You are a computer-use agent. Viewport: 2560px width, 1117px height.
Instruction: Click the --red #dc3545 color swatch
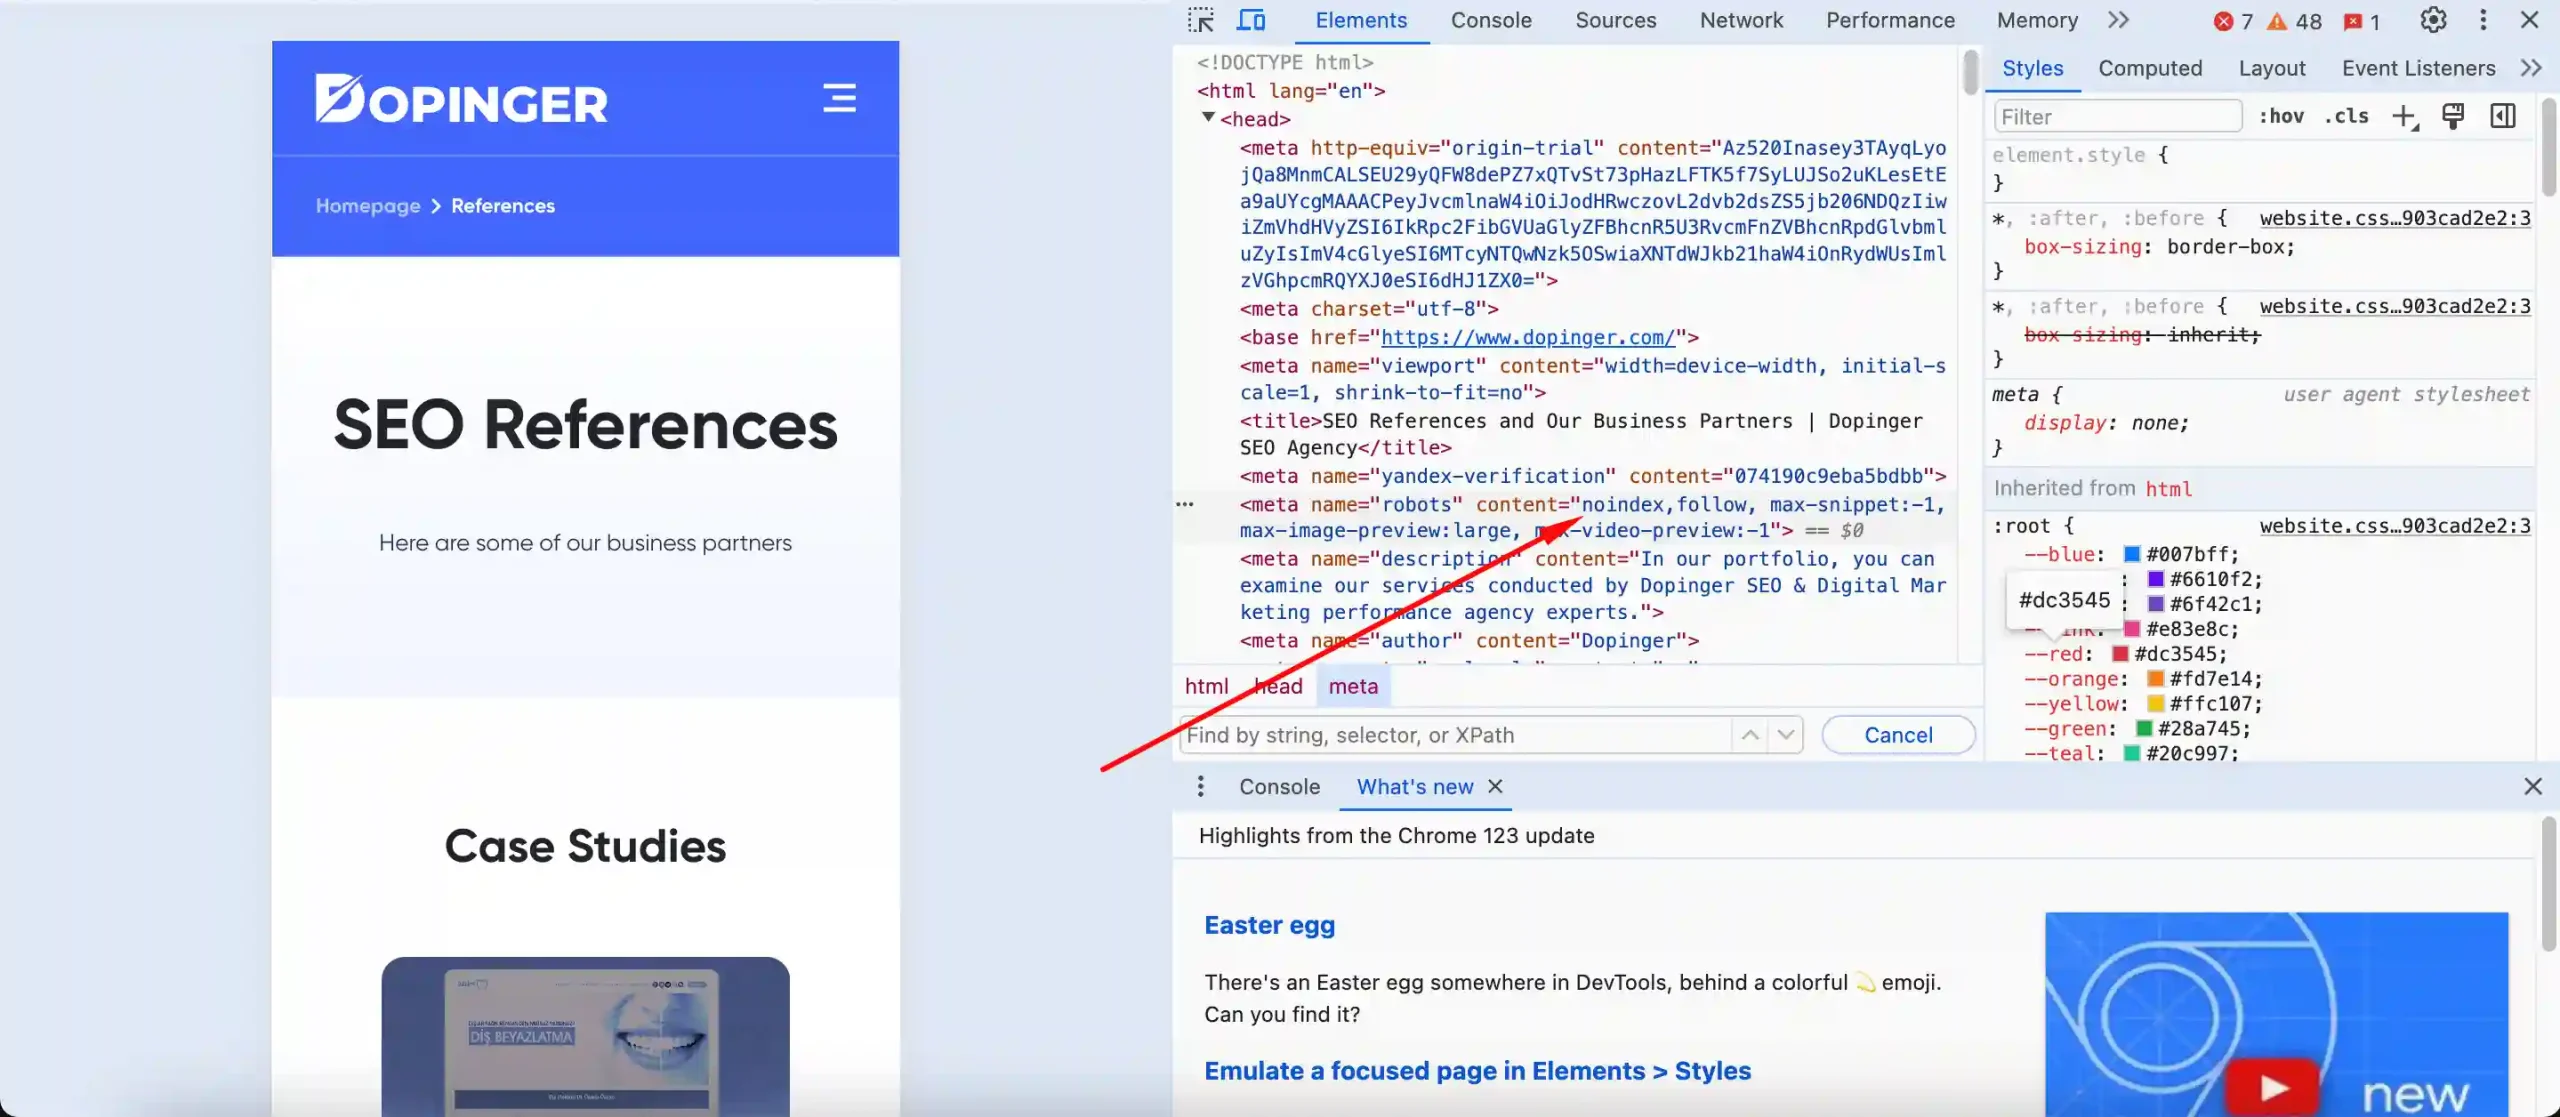(x=2119, y=654)
